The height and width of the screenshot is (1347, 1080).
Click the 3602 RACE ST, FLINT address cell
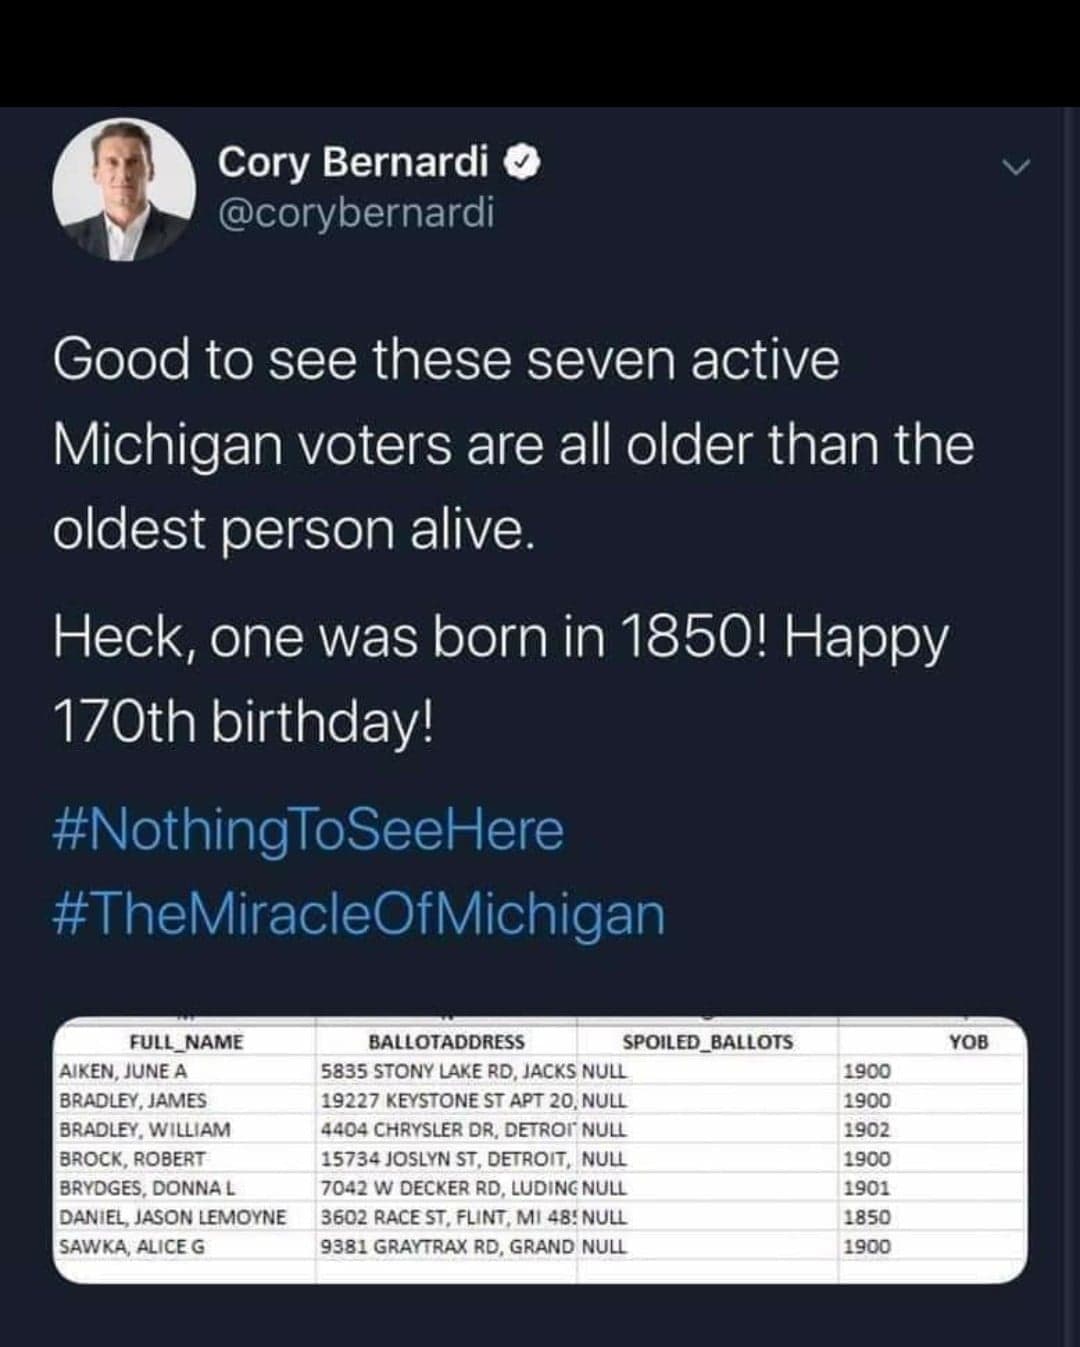pyautogui.click(x=448, y=1217)
